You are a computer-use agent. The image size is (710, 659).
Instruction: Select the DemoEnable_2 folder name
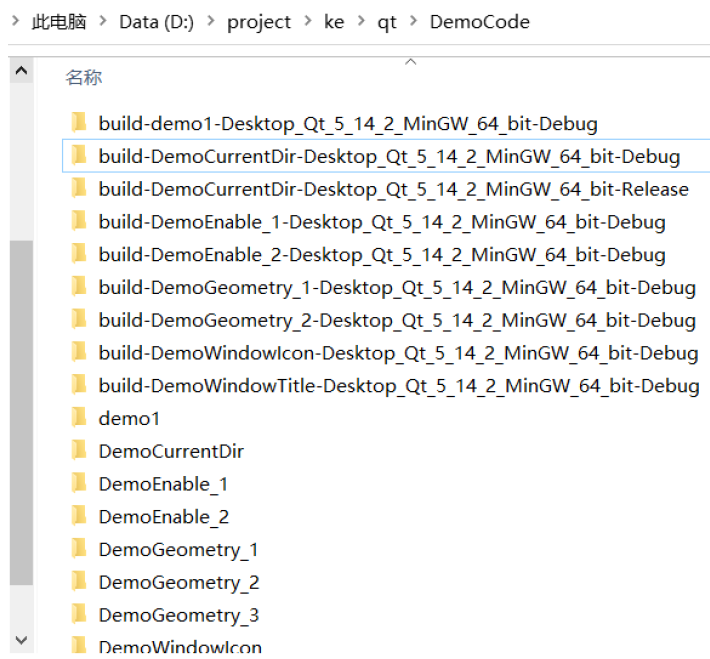163,517
